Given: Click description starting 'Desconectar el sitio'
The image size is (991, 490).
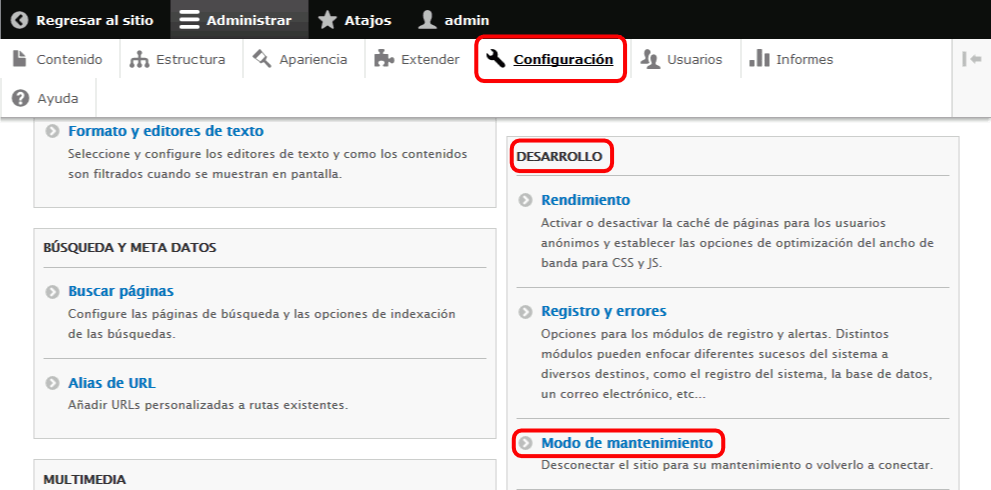Looking at the screenshot, I should (x=737, y=465).
